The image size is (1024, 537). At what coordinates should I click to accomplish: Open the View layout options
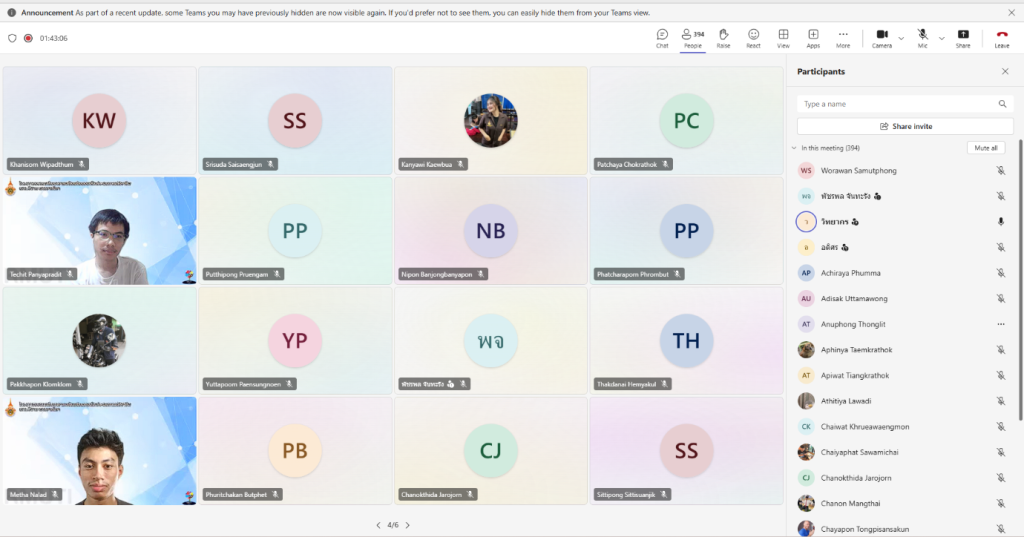coord(783,38)
